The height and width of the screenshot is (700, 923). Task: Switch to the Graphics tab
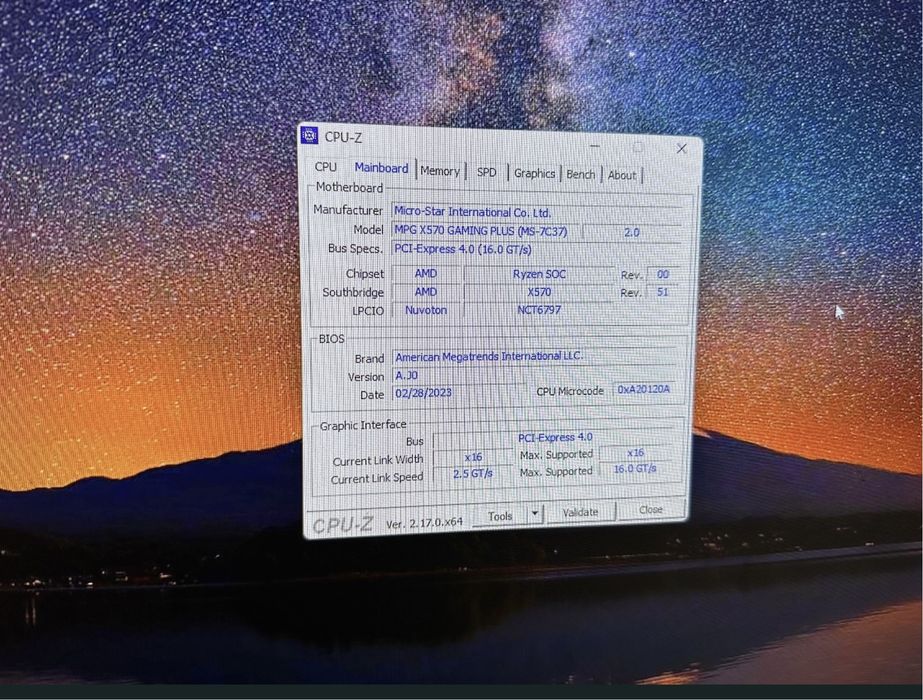coord(534,173)
